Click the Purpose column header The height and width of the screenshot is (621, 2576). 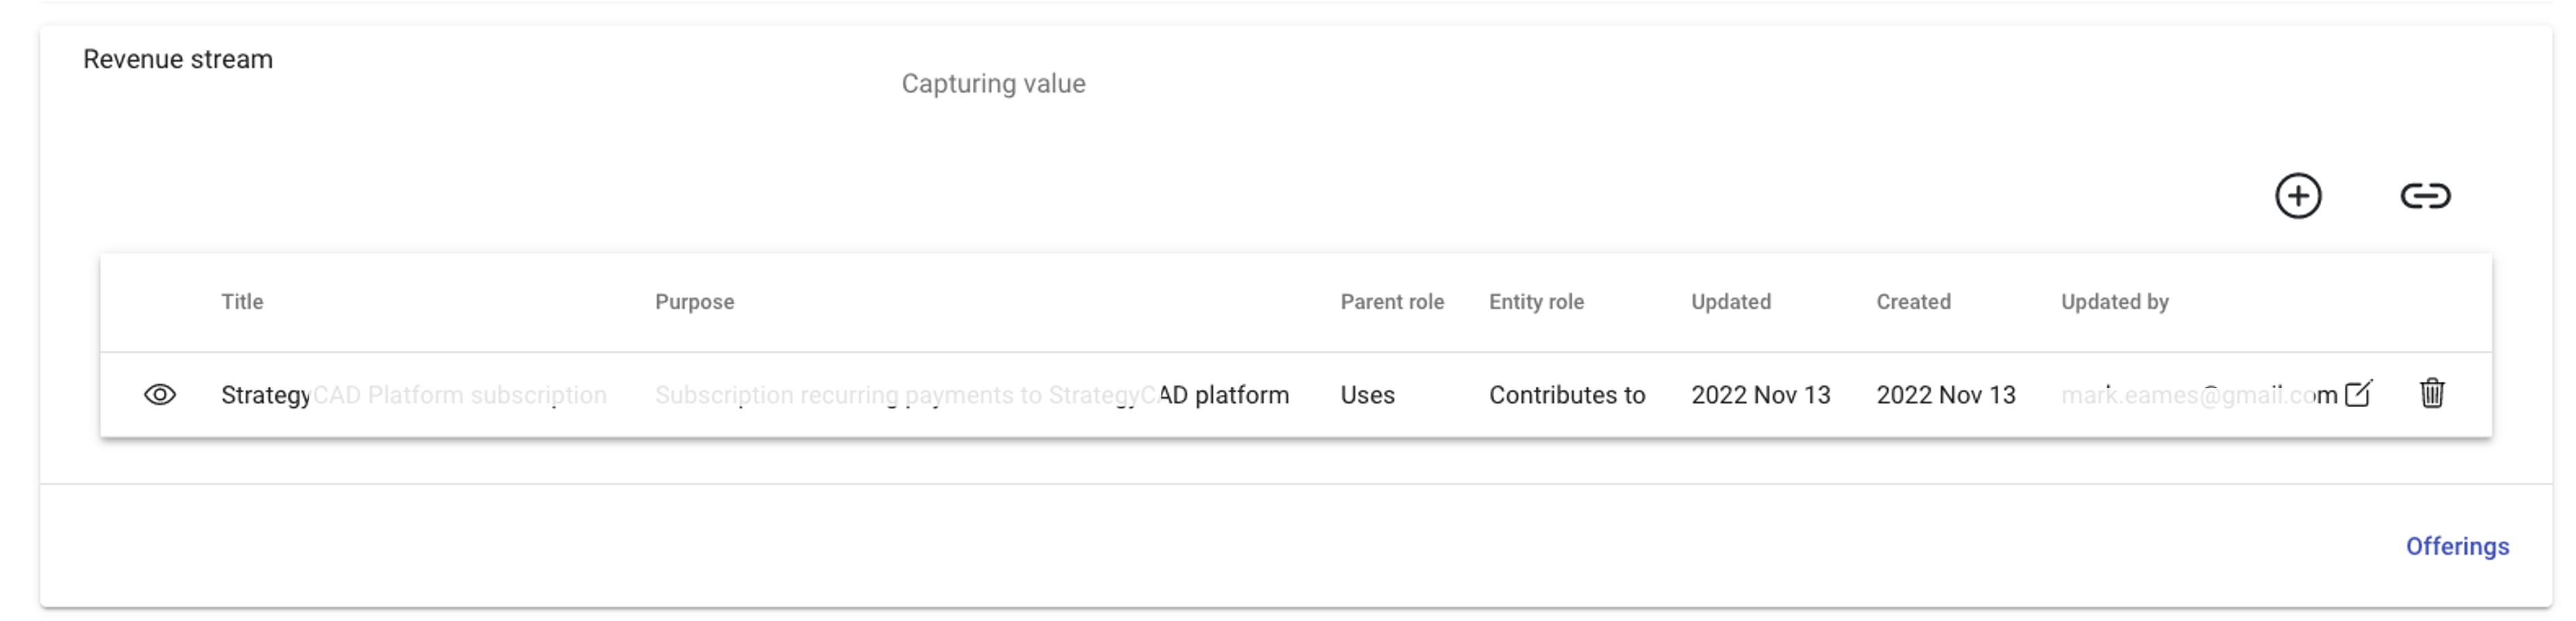pos(694,302)
